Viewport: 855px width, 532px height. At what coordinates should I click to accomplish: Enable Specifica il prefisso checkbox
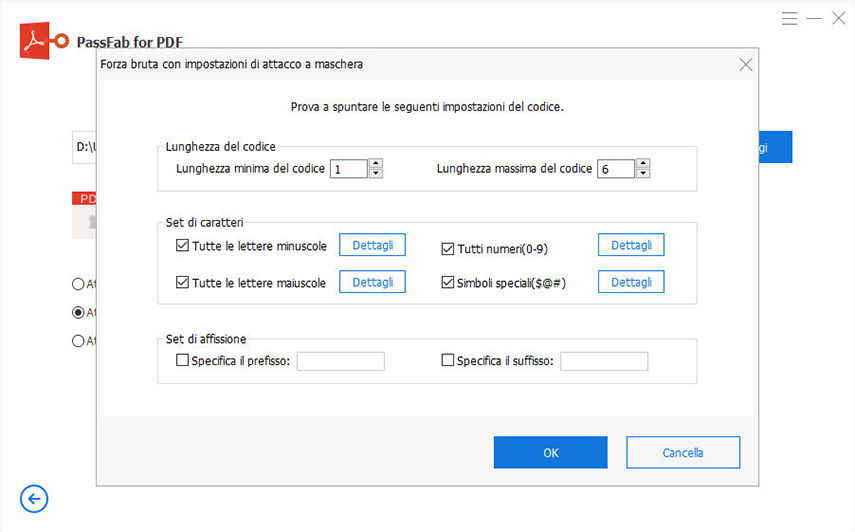point(182,360)
